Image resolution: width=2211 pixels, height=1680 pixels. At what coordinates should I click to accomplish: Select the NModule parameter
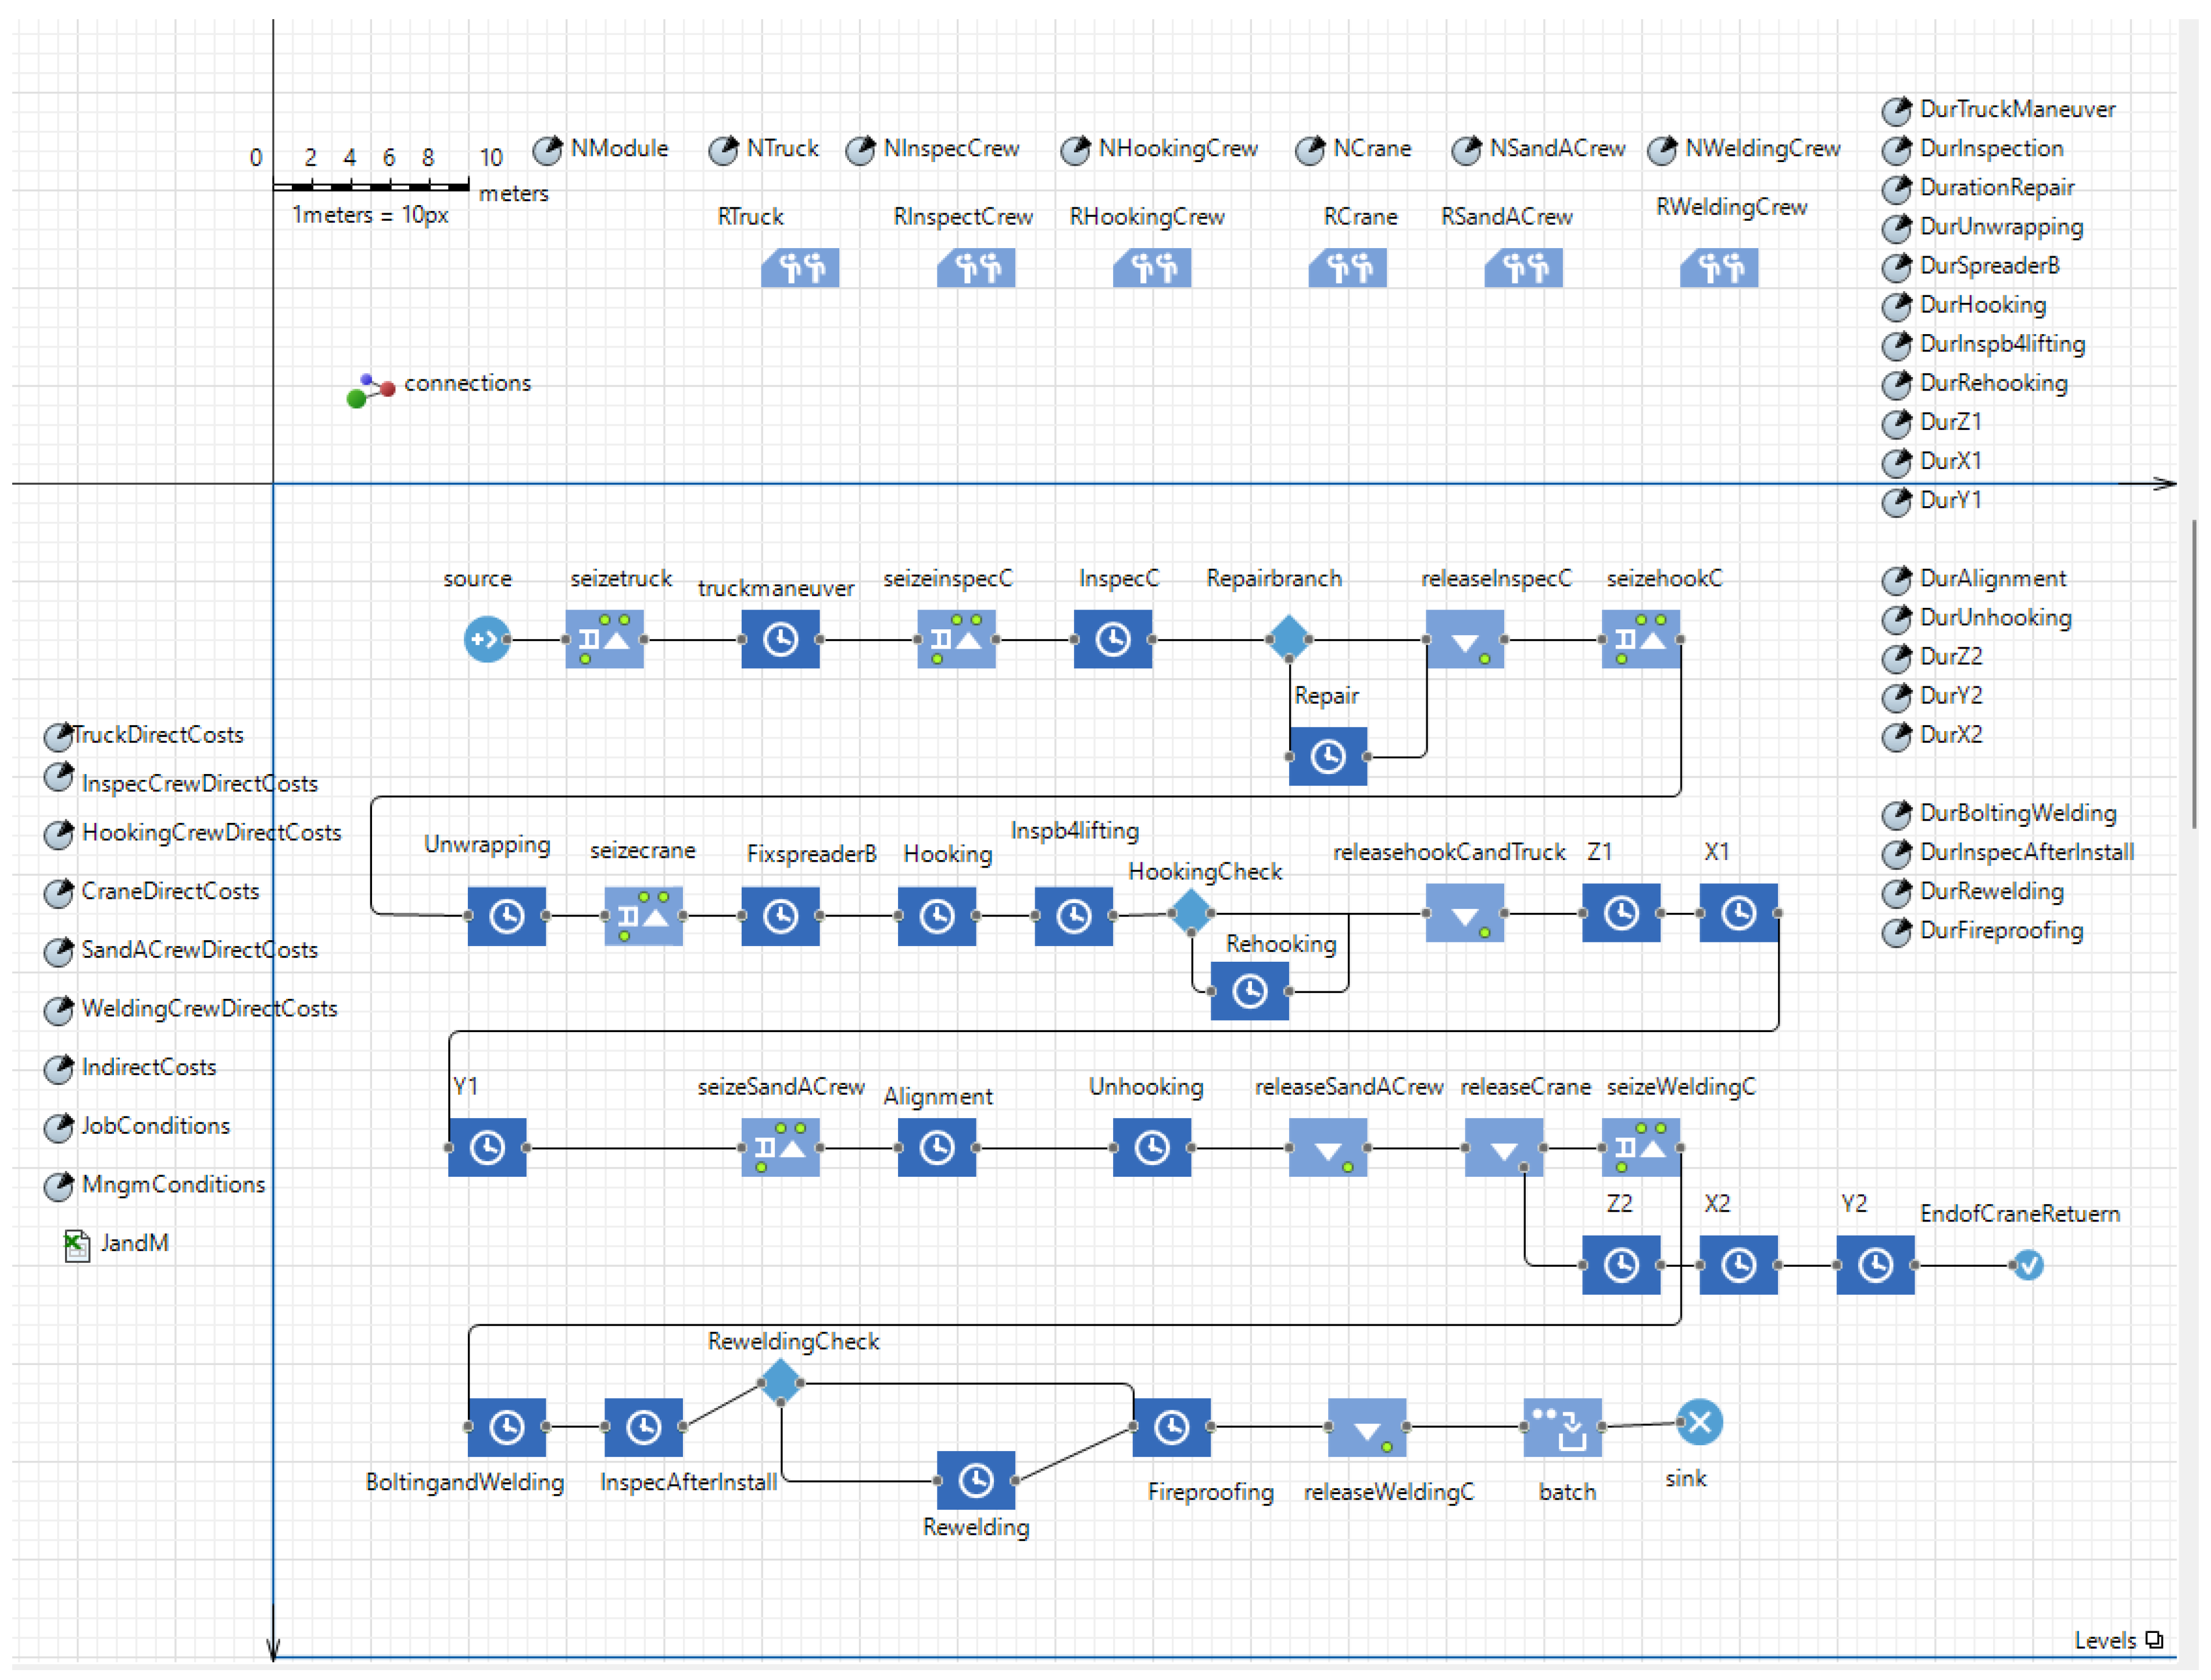click(547, 151)
